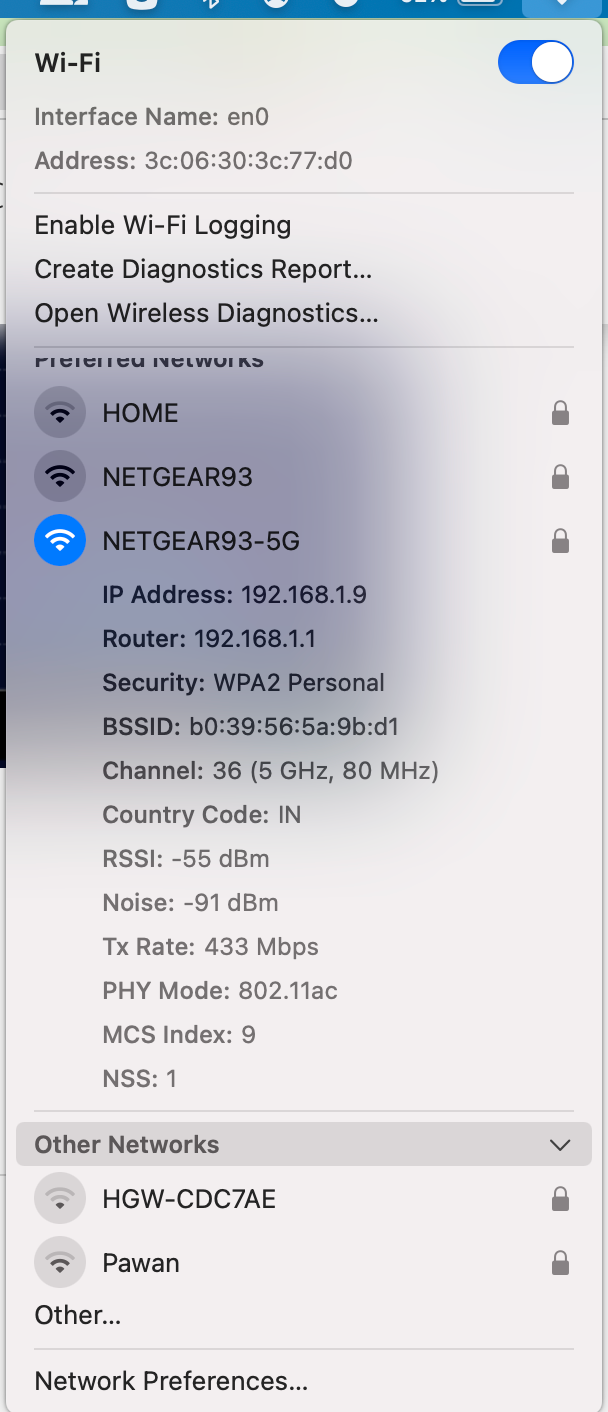Click the lock icon beside HGW-CDC7AE

tap(561, 1199)
